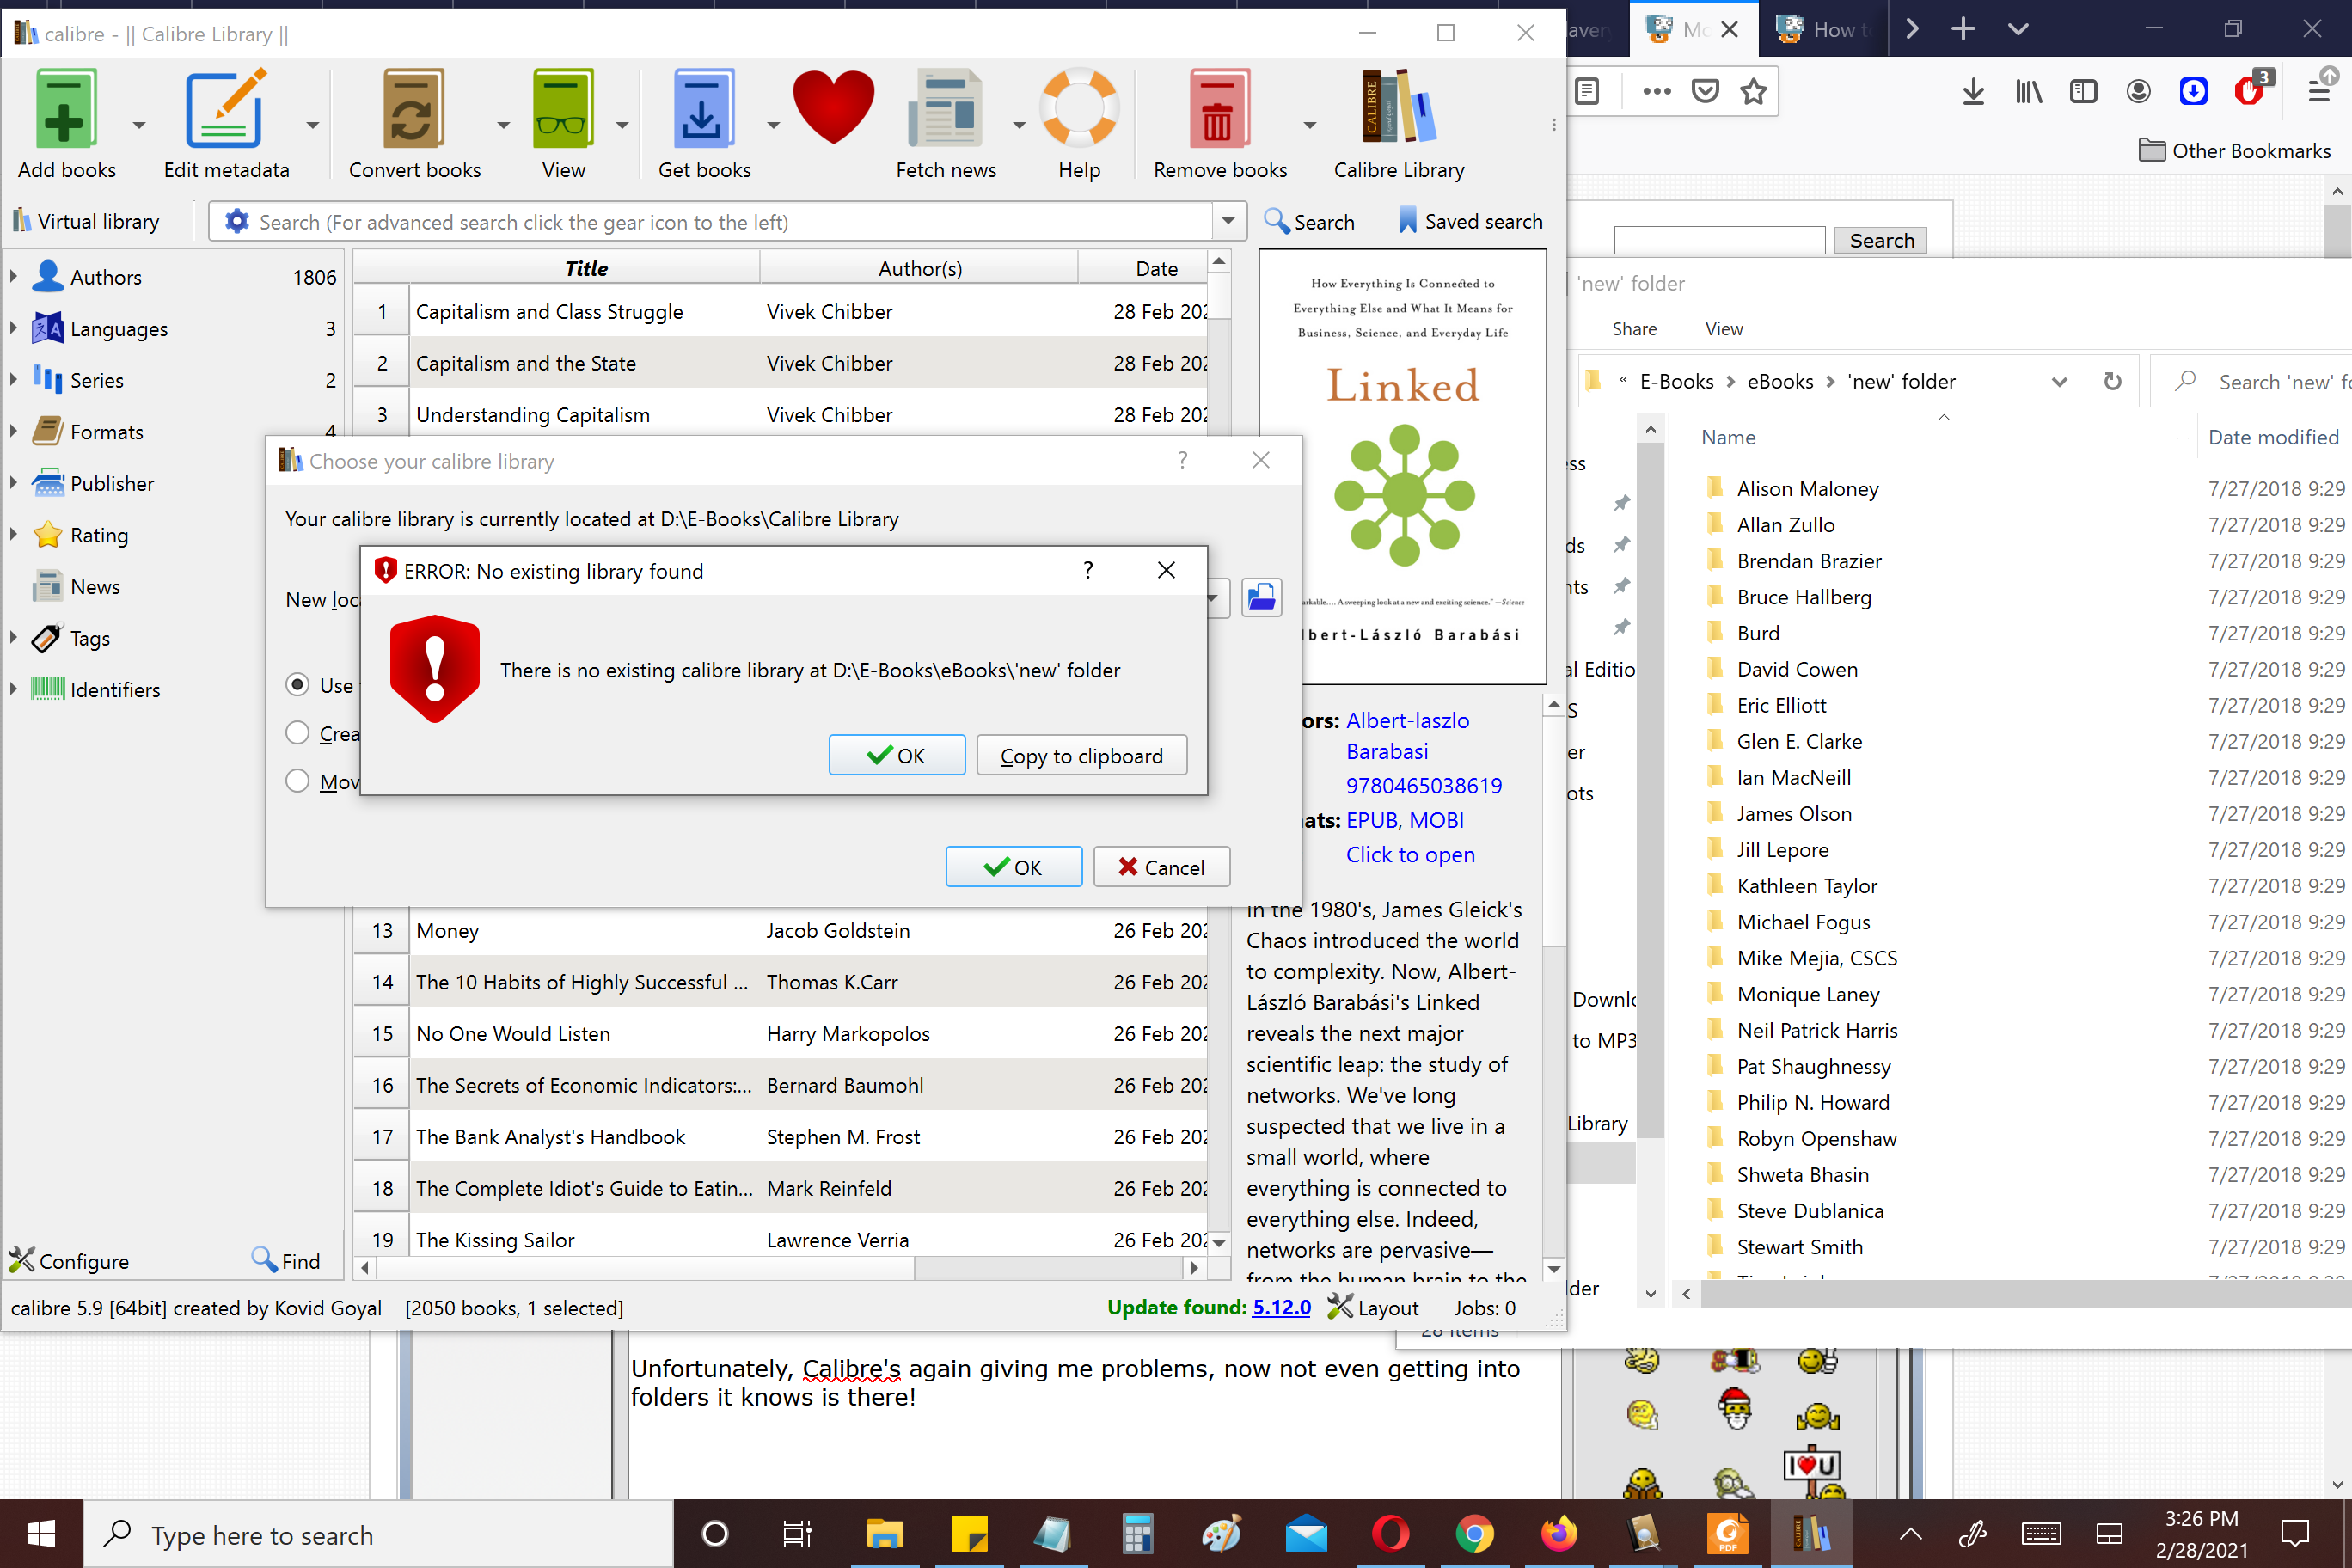
Task: Open the Get books store icon
Action: pos(703,108)
